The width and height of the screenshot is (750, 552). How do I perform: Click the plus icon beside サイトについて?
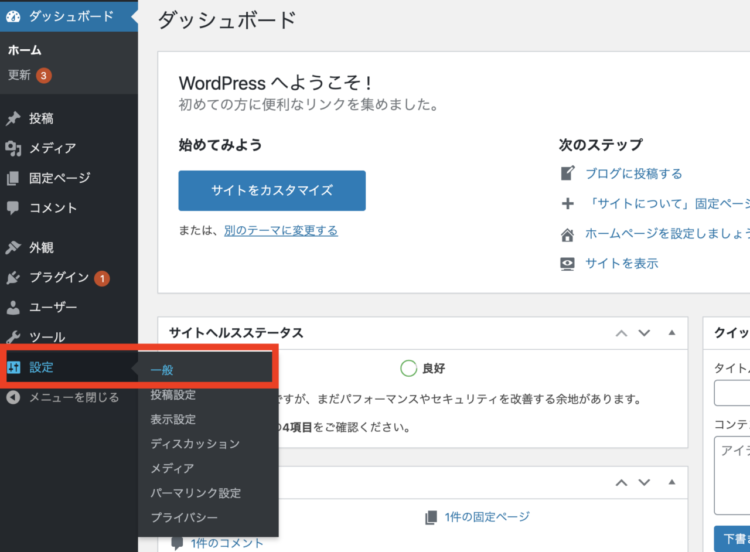(x=568, y=204)
